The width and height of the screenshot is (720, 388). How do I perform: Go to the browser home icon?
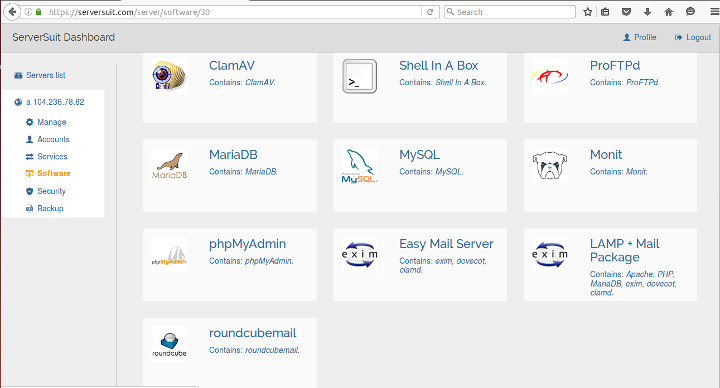[x=669, y=12]
